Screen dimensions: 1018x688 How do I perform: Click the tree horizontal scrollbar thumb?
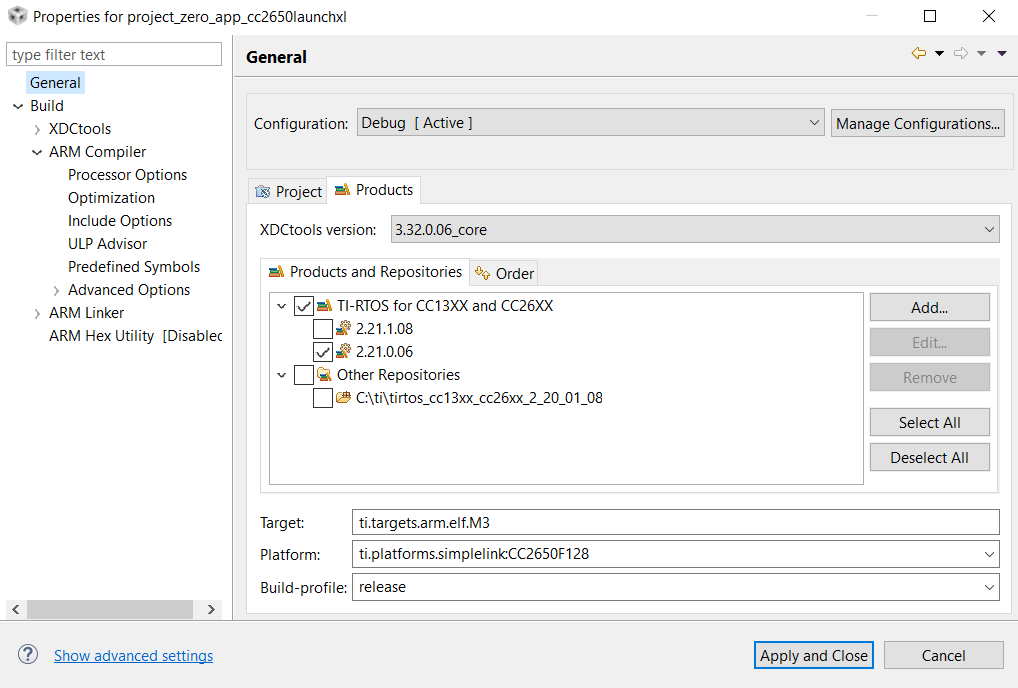110,609
